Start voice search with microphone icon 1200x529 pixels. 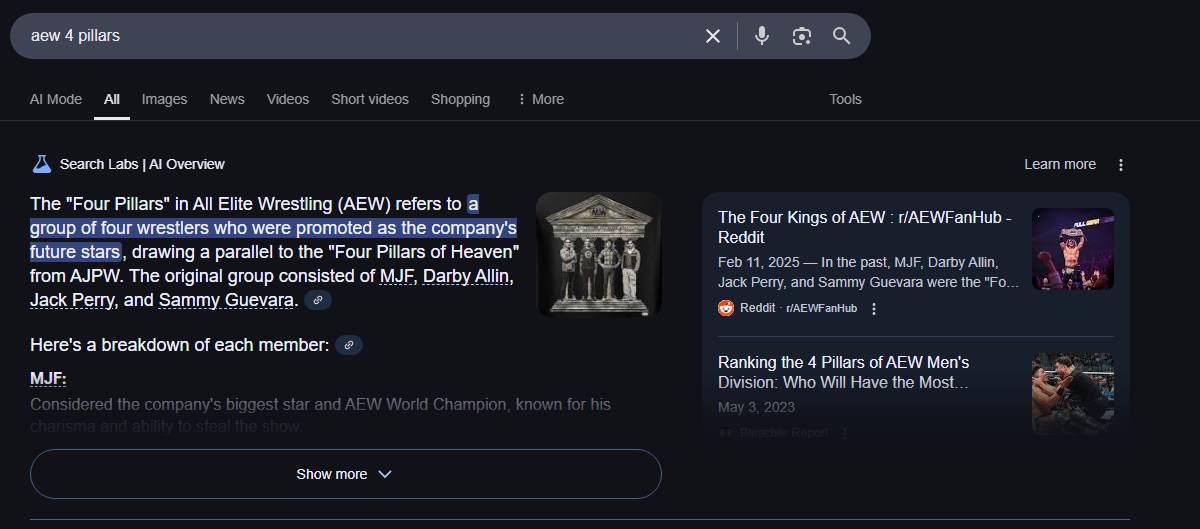click(762, 36)
